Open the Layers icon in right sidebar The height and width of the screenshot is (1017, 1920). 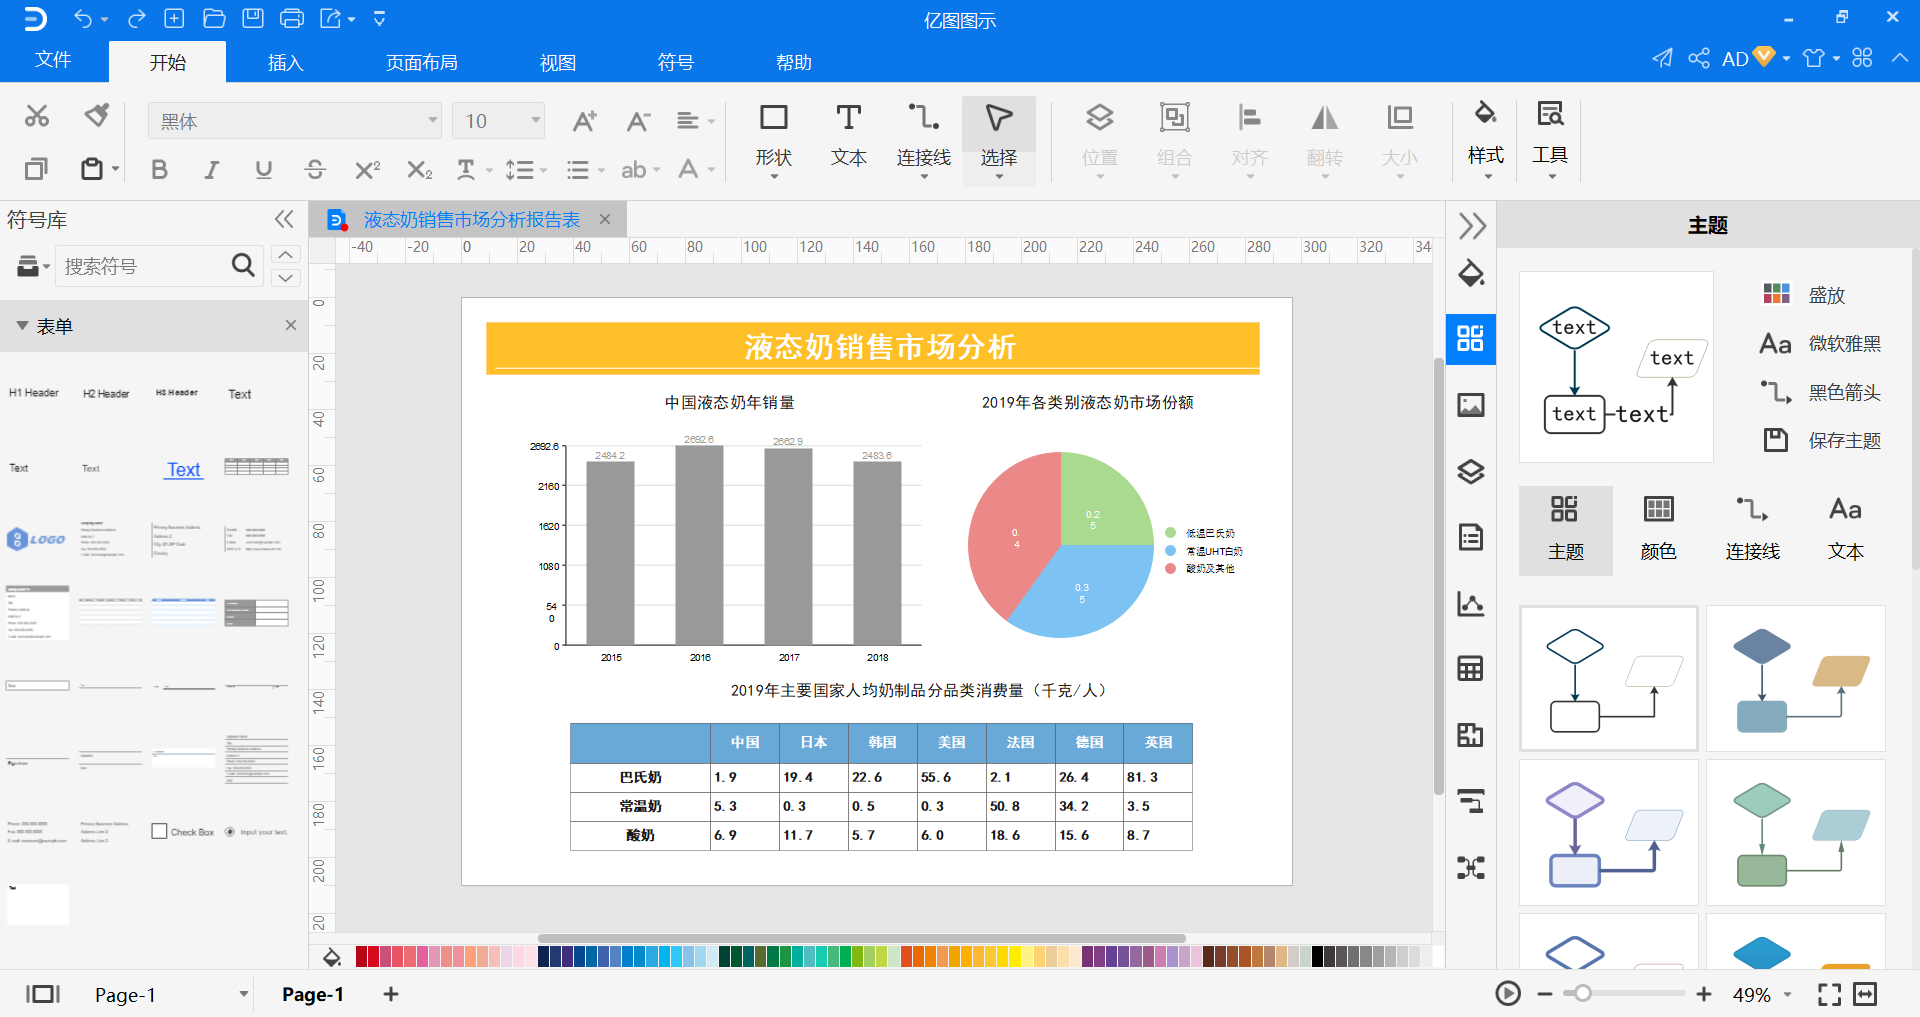[x=1470, y=471]
